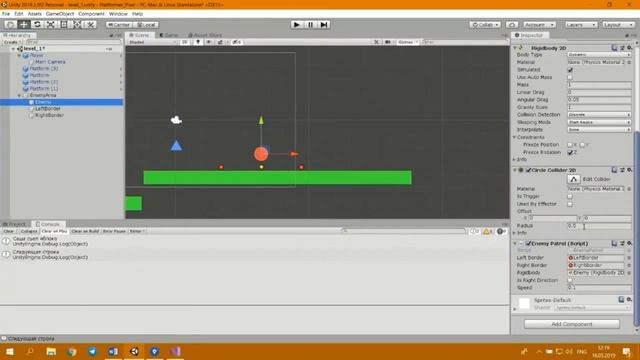The image size is (640, 360).
Task: Toggle Center pivot mode button
Action: (x=118, y=25)
